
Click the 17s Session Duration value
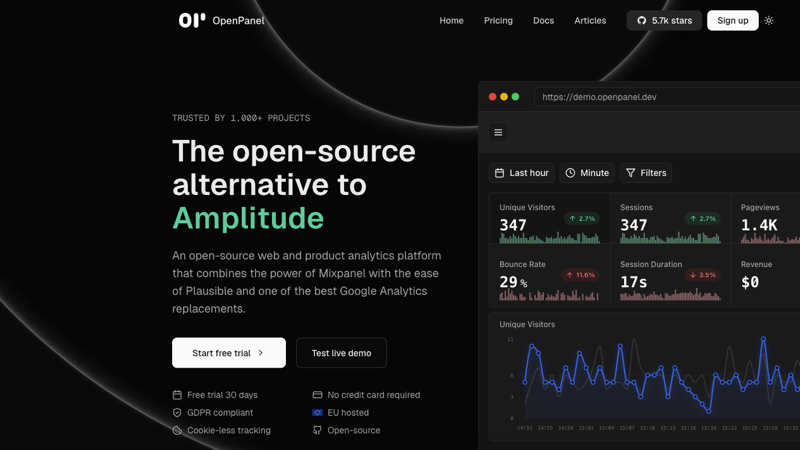click(634, 282)
